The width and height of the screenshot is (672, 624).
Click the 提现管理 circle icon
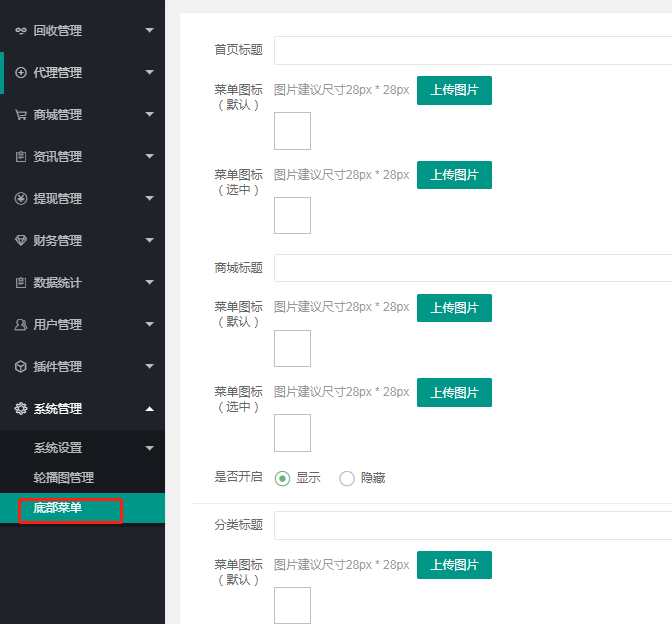point(21,198)
